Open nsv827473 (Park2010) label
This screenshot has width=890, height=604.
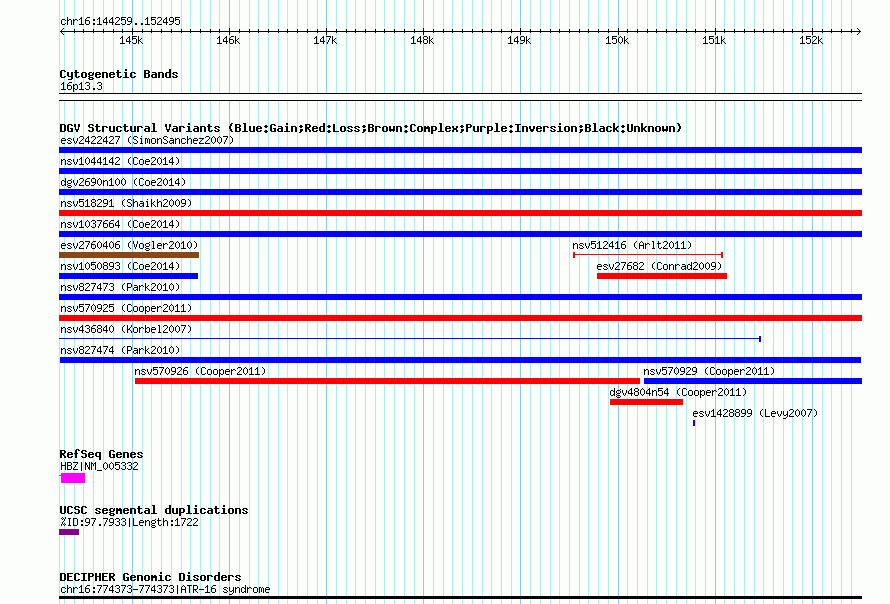click(x=120, y=287)
